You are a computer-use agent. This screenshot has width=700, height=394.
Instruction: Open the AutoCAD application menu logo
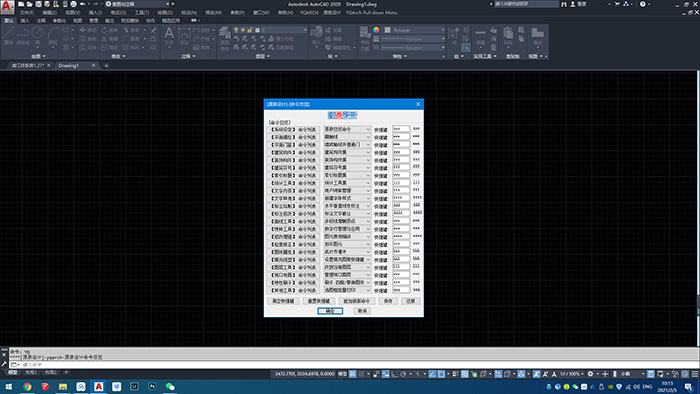[x=7, y=7]
